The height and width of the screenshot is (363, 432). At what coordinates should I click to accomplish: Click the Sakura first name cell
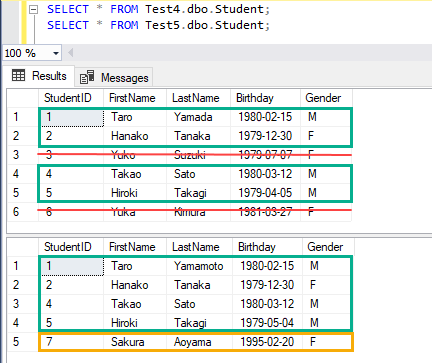[x=135, y=342]
